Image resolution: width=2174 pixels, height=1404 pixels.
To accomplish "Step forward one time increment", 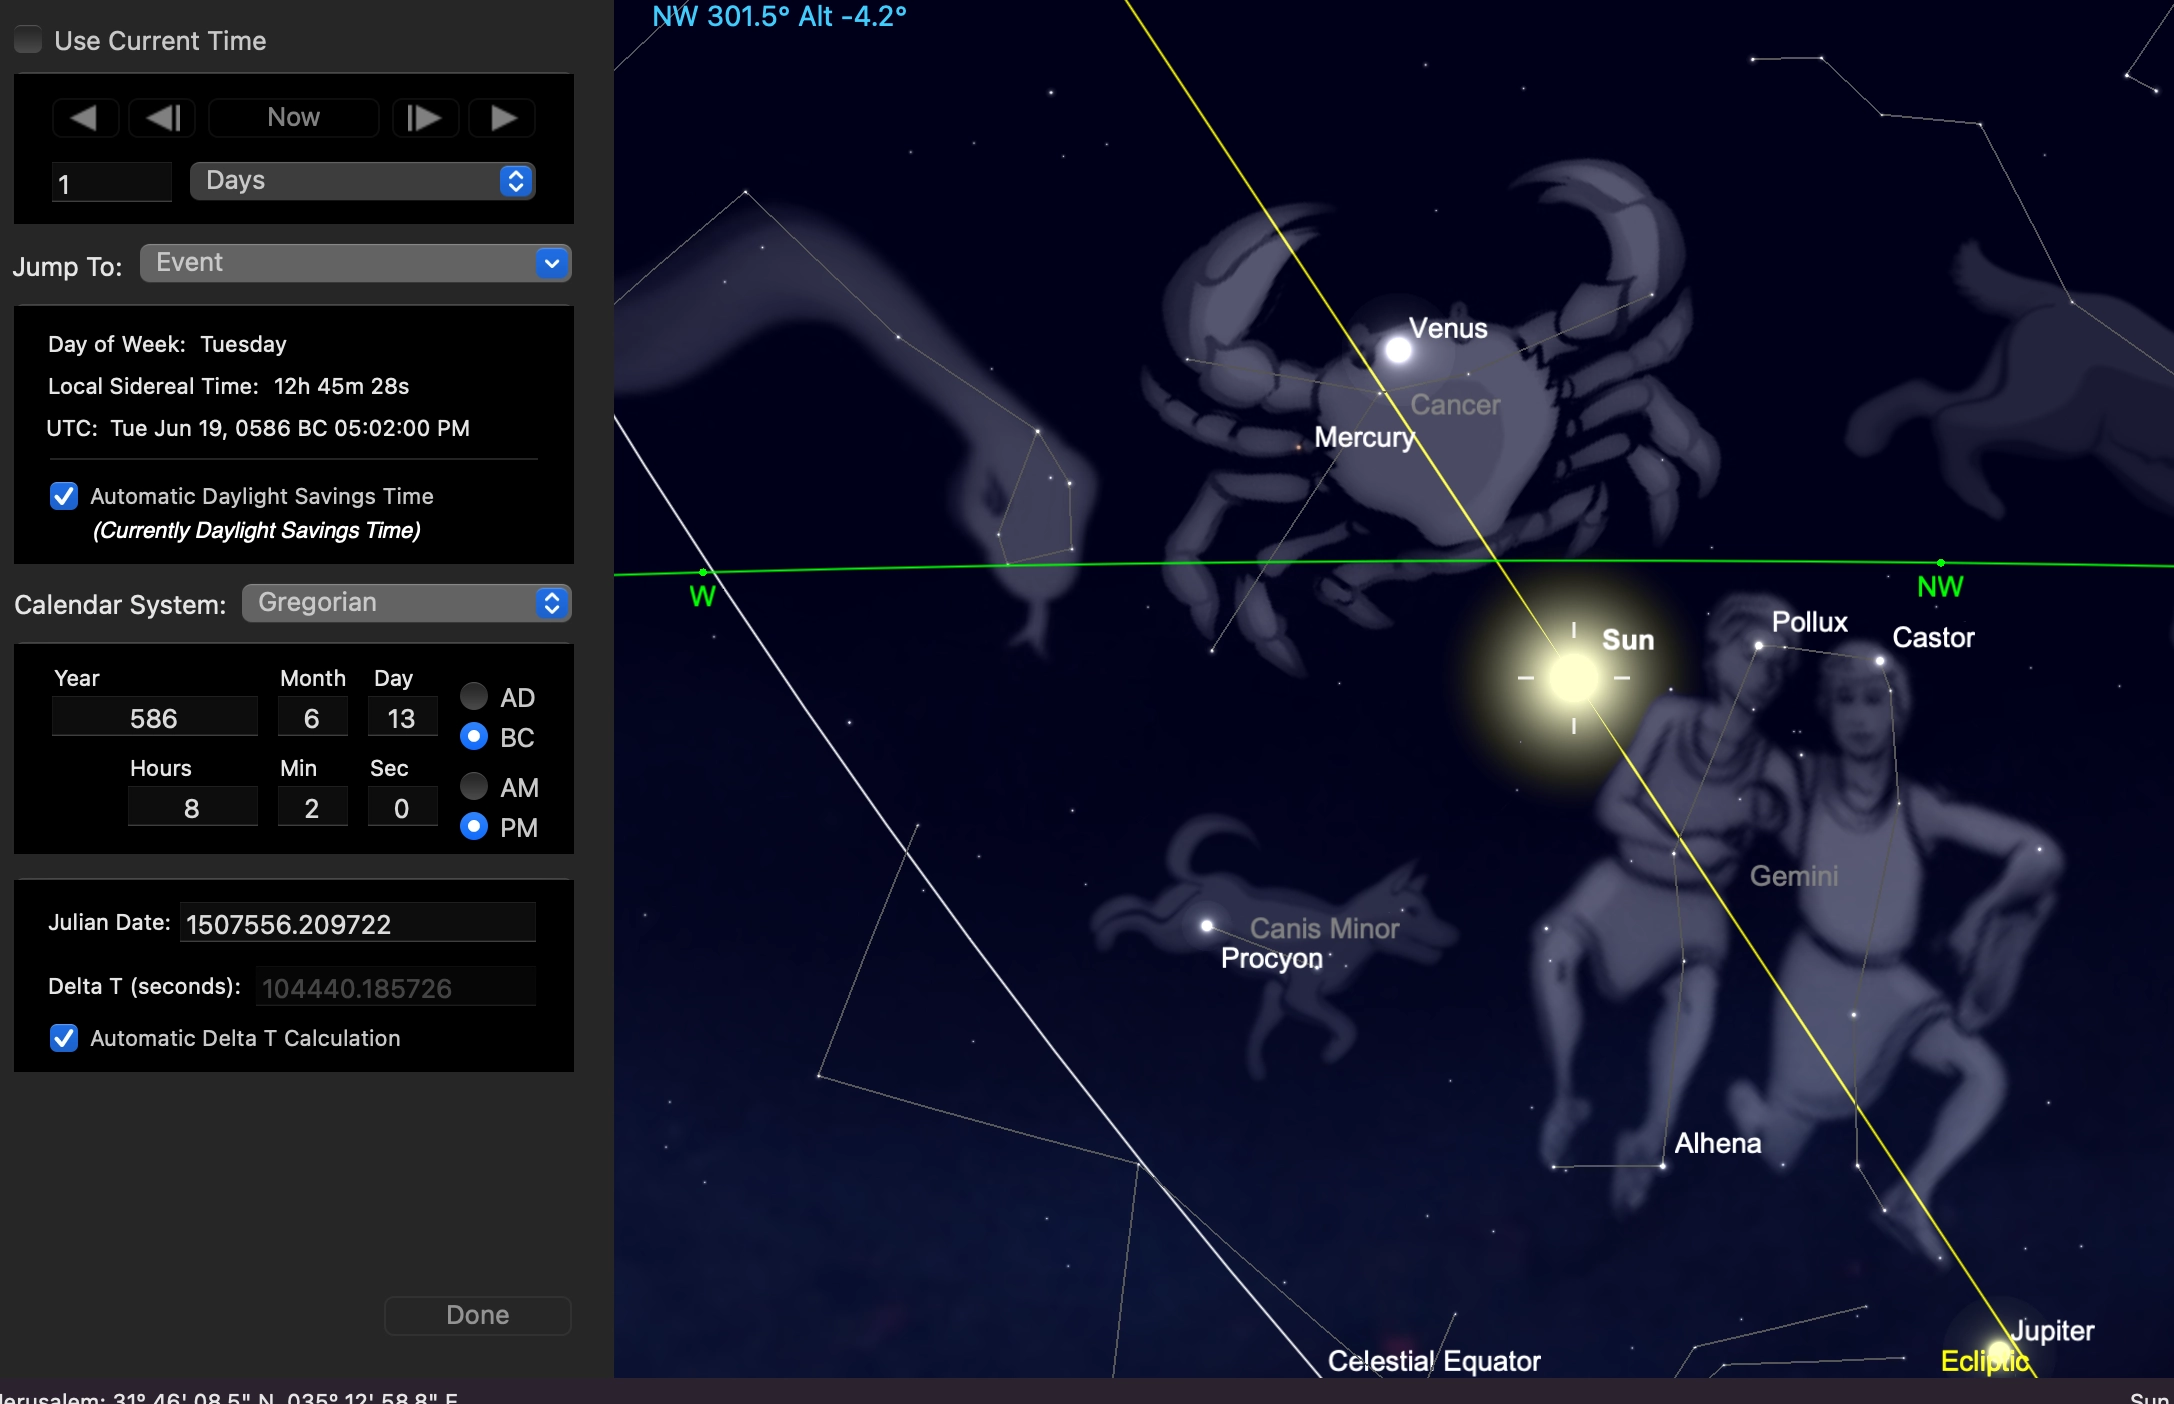I will tap(425, 118).
